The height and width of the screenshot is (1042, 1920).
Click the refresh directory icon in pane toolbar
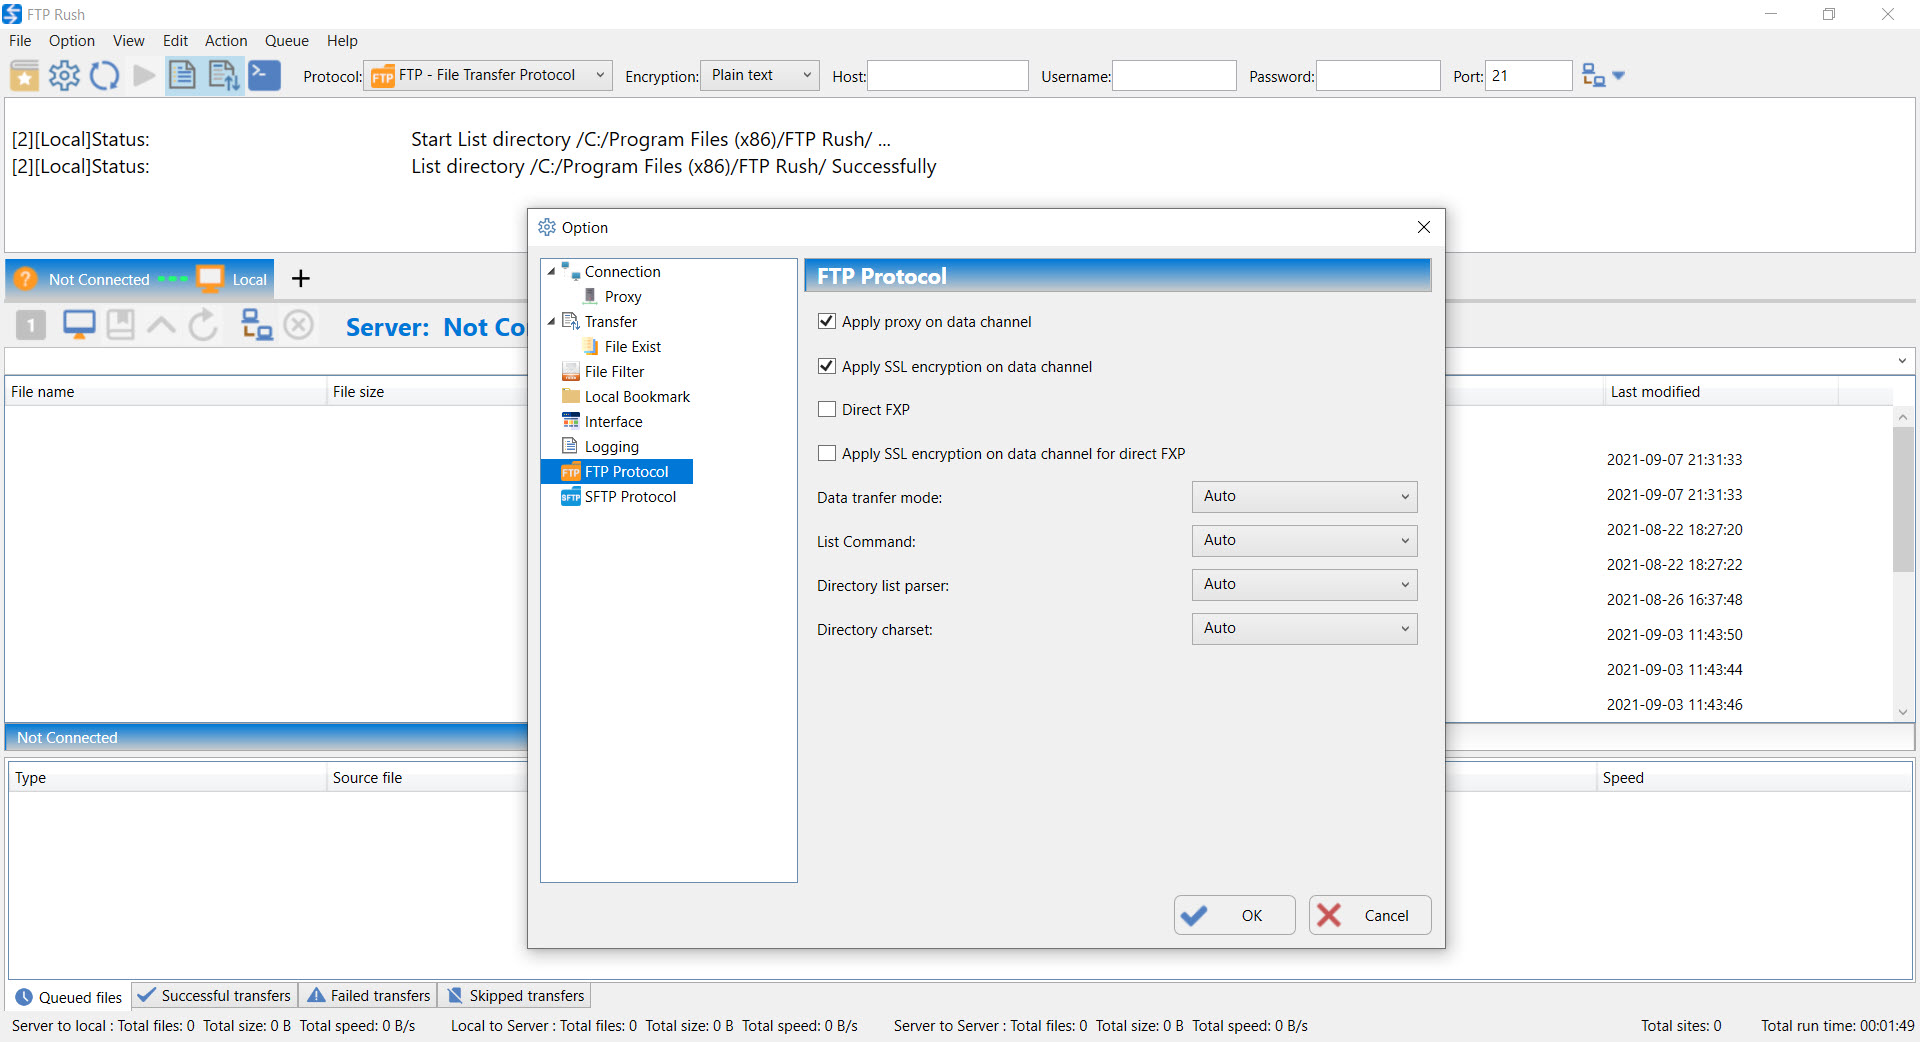(203, 325)
